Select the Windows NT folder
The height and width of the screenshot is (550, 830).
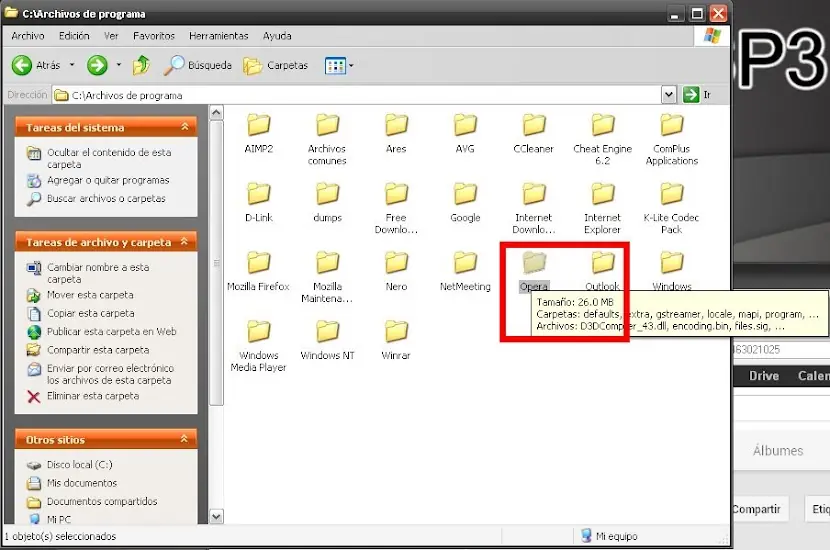point(328,340)
